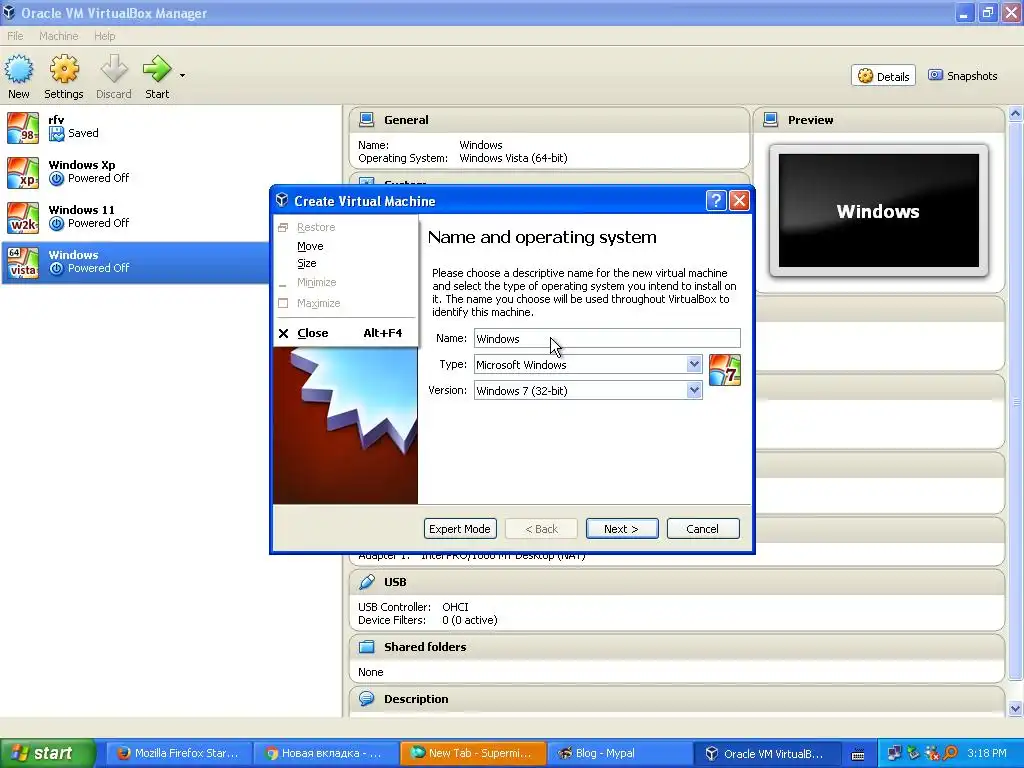This screenshot has width=1024, height=768.
Task: Click the Windows Start button
Action: pos(48,753)
